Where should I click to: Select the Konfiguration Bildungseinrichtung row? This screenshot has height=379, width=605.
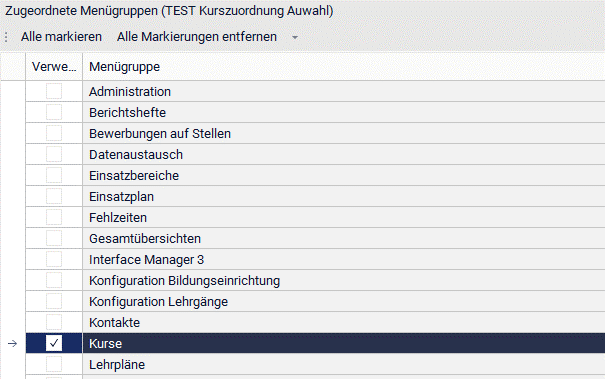coord(315,281)
